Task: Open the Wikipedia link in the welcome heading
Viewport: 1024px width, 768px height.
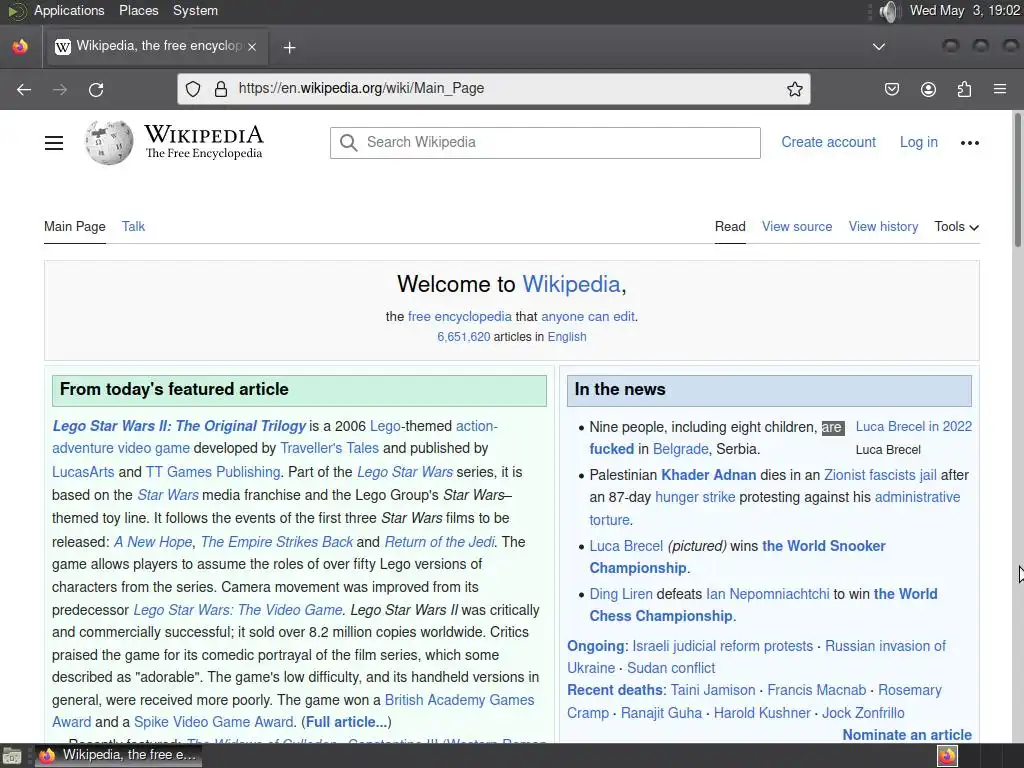Action: point(571,284)
